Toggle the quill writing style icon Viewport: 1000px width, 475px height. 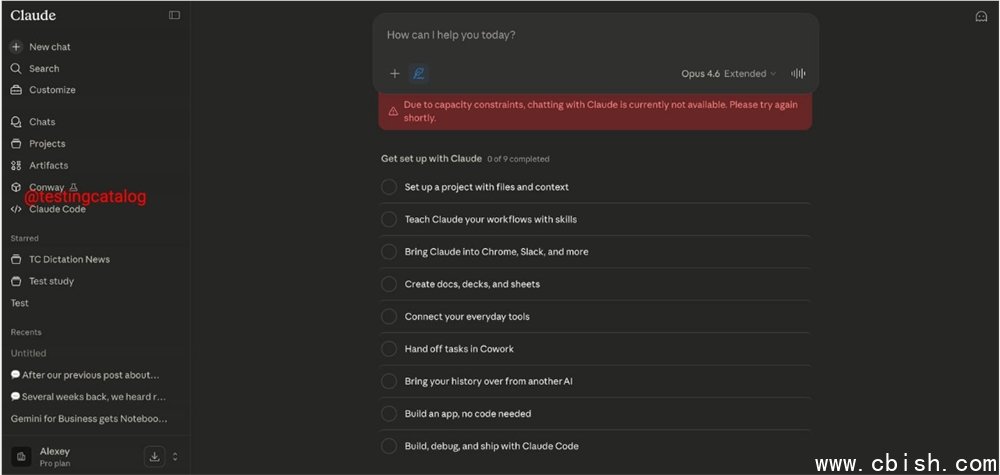(x=419, y=73)
